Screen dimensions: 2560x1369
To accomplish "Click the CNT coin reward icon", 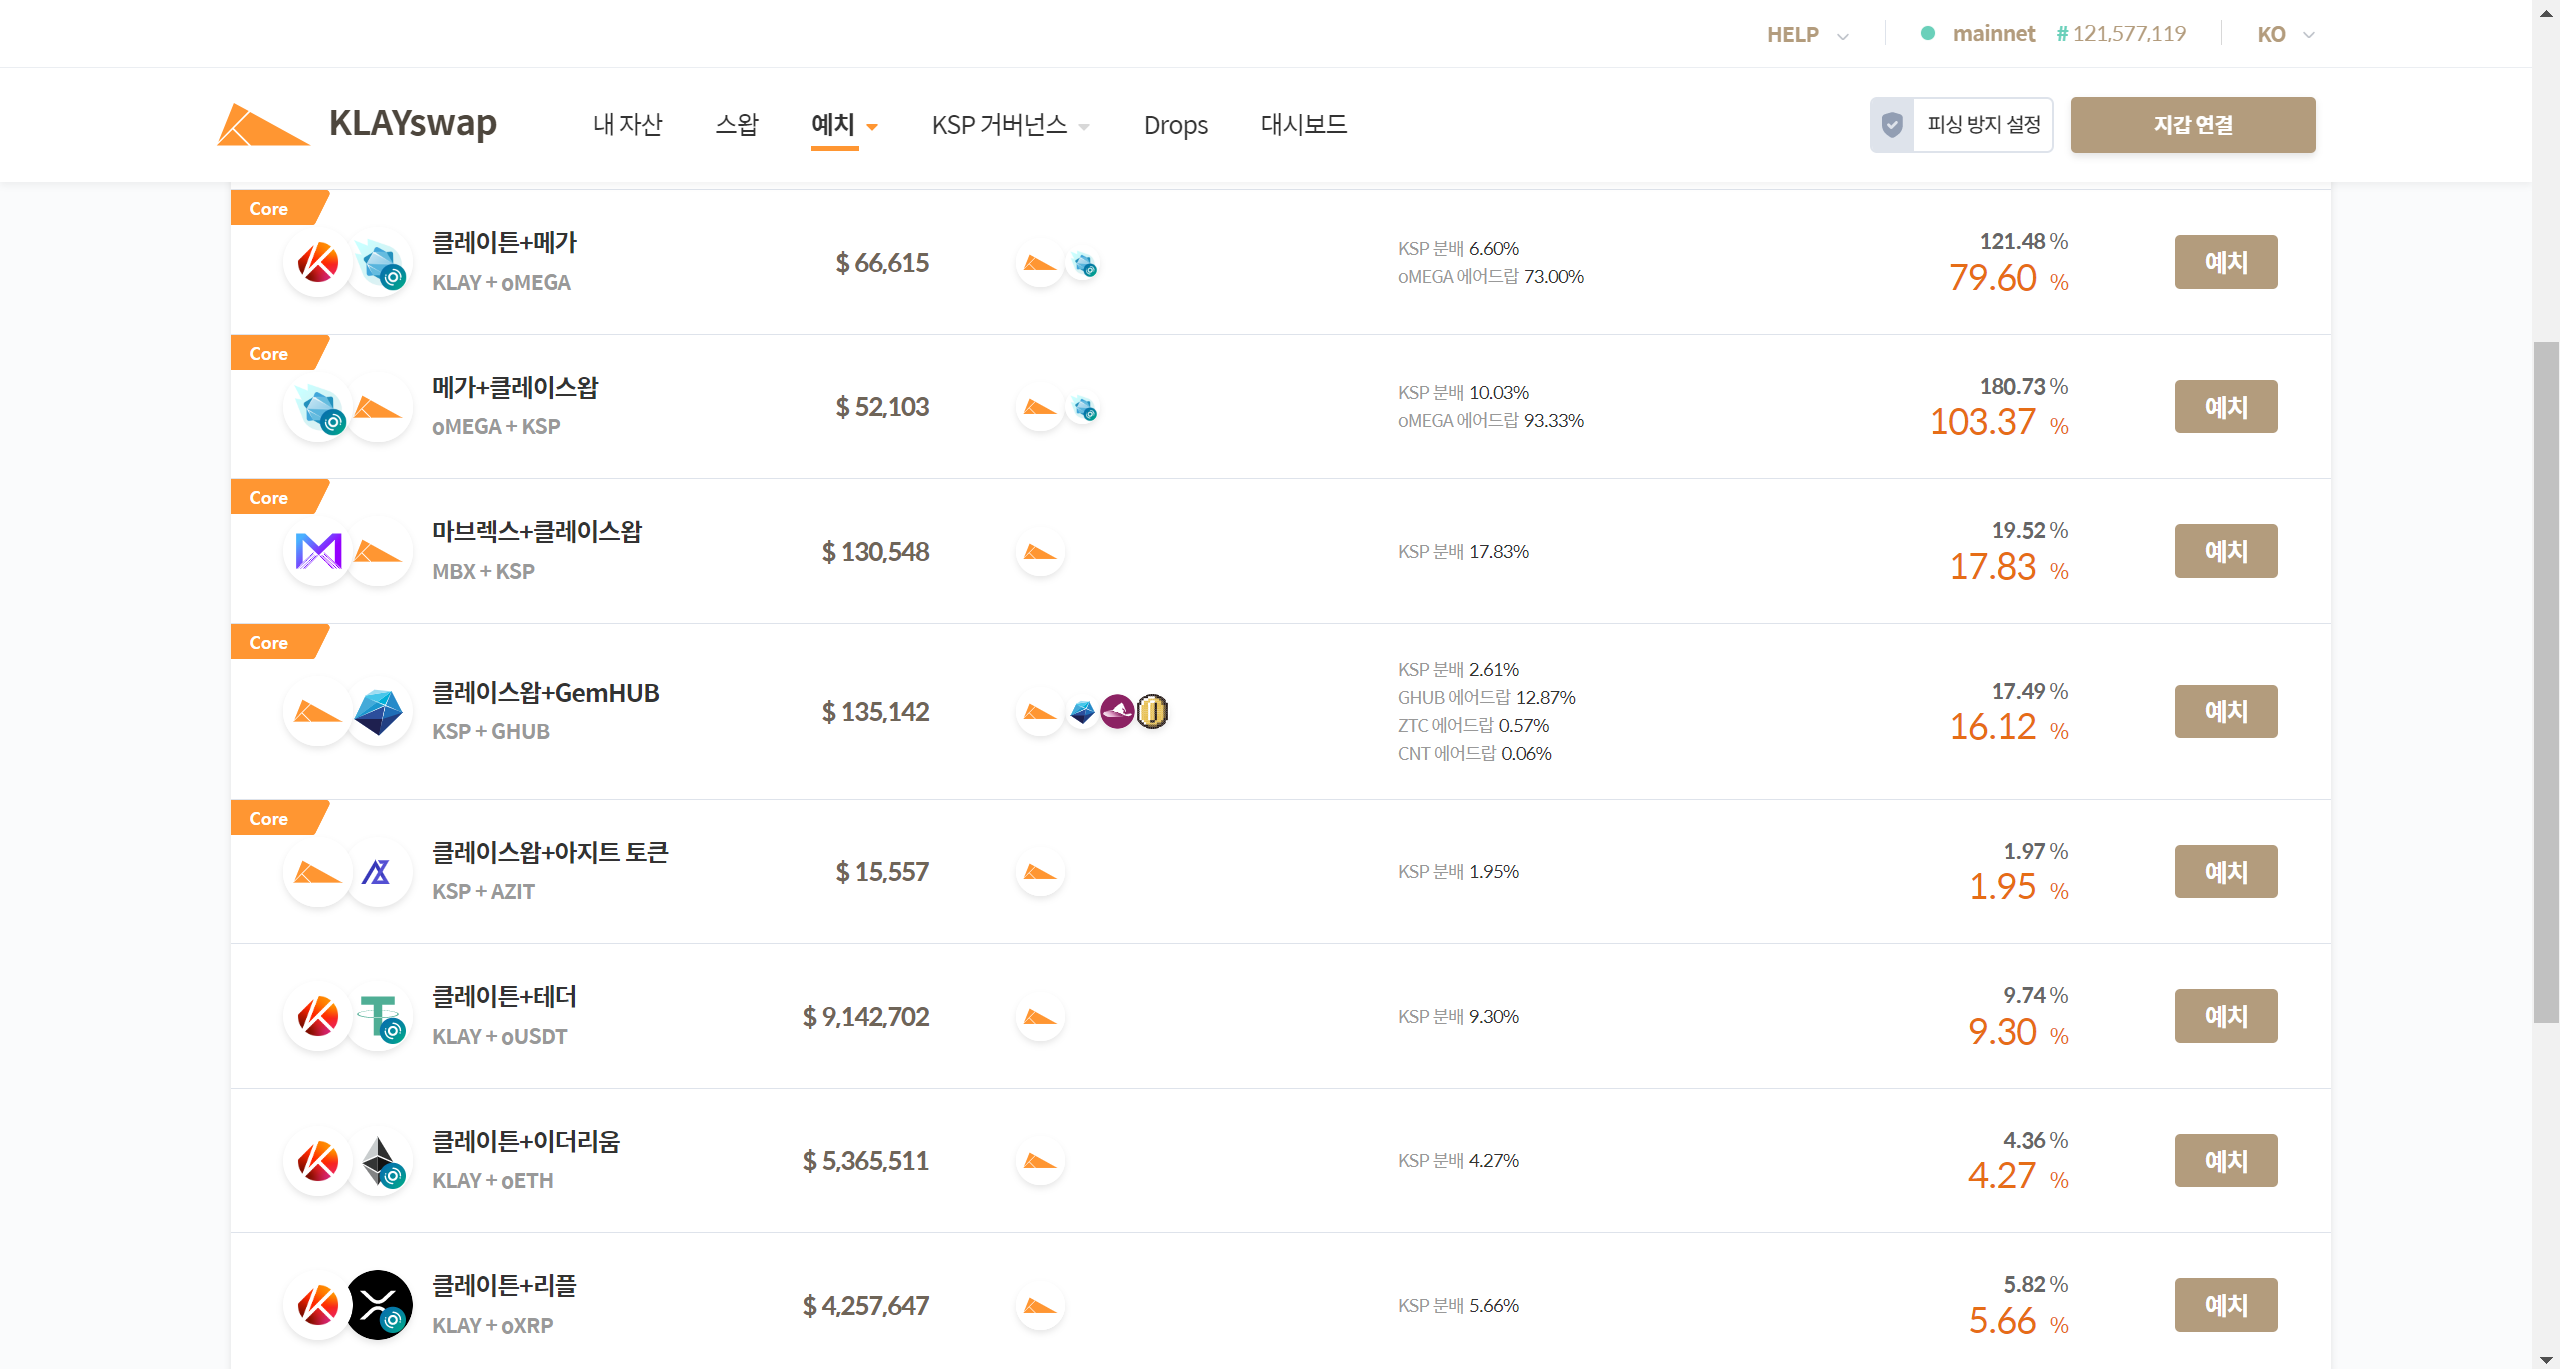I will (x=1152, y=711).
